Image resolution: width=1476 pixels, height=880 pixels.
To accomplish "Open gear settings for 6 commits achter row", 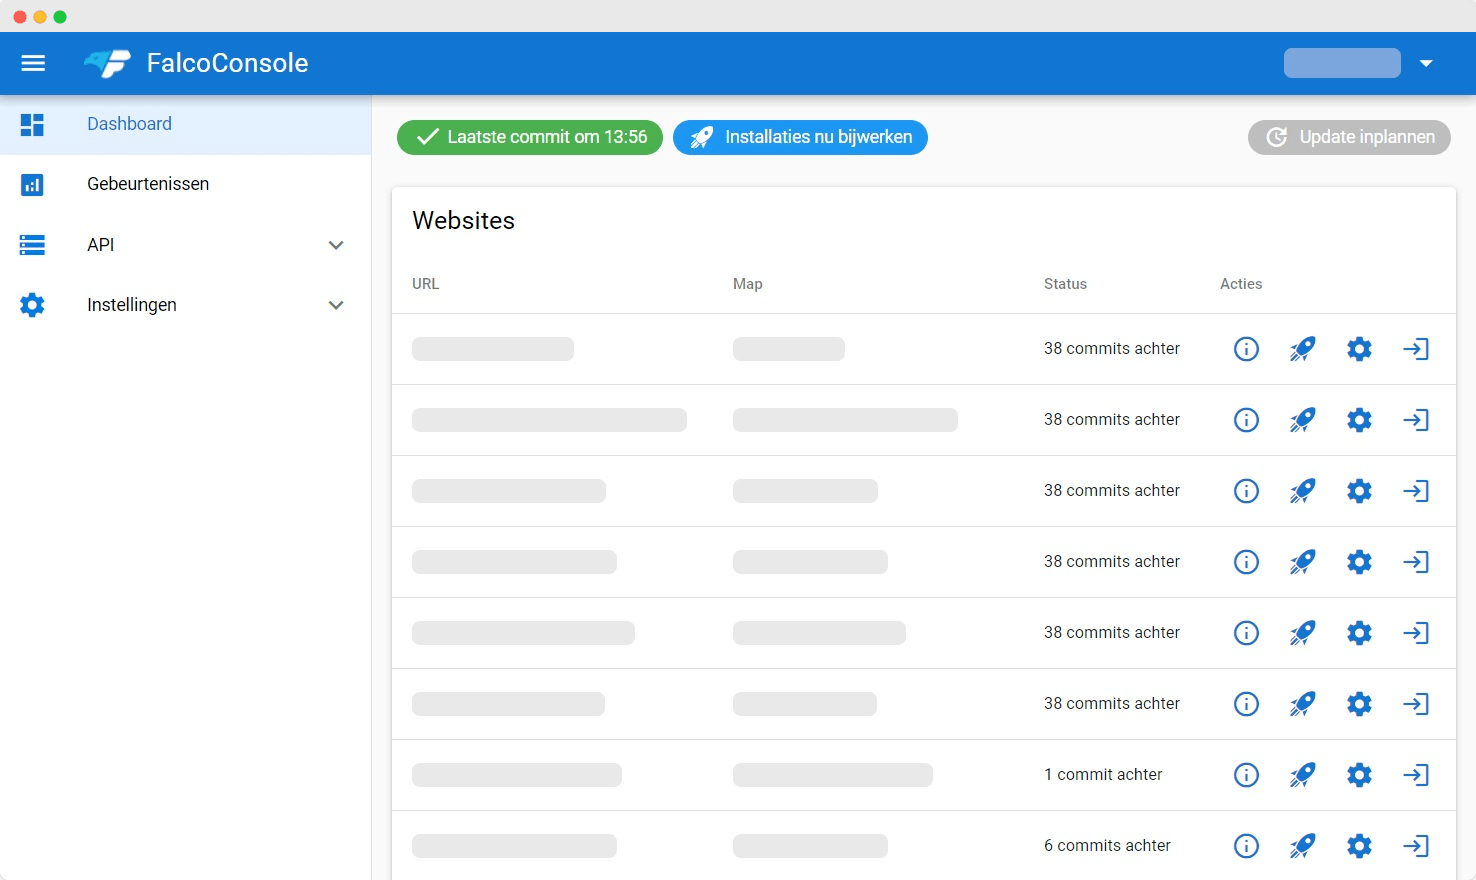I will coord(1359,846).
